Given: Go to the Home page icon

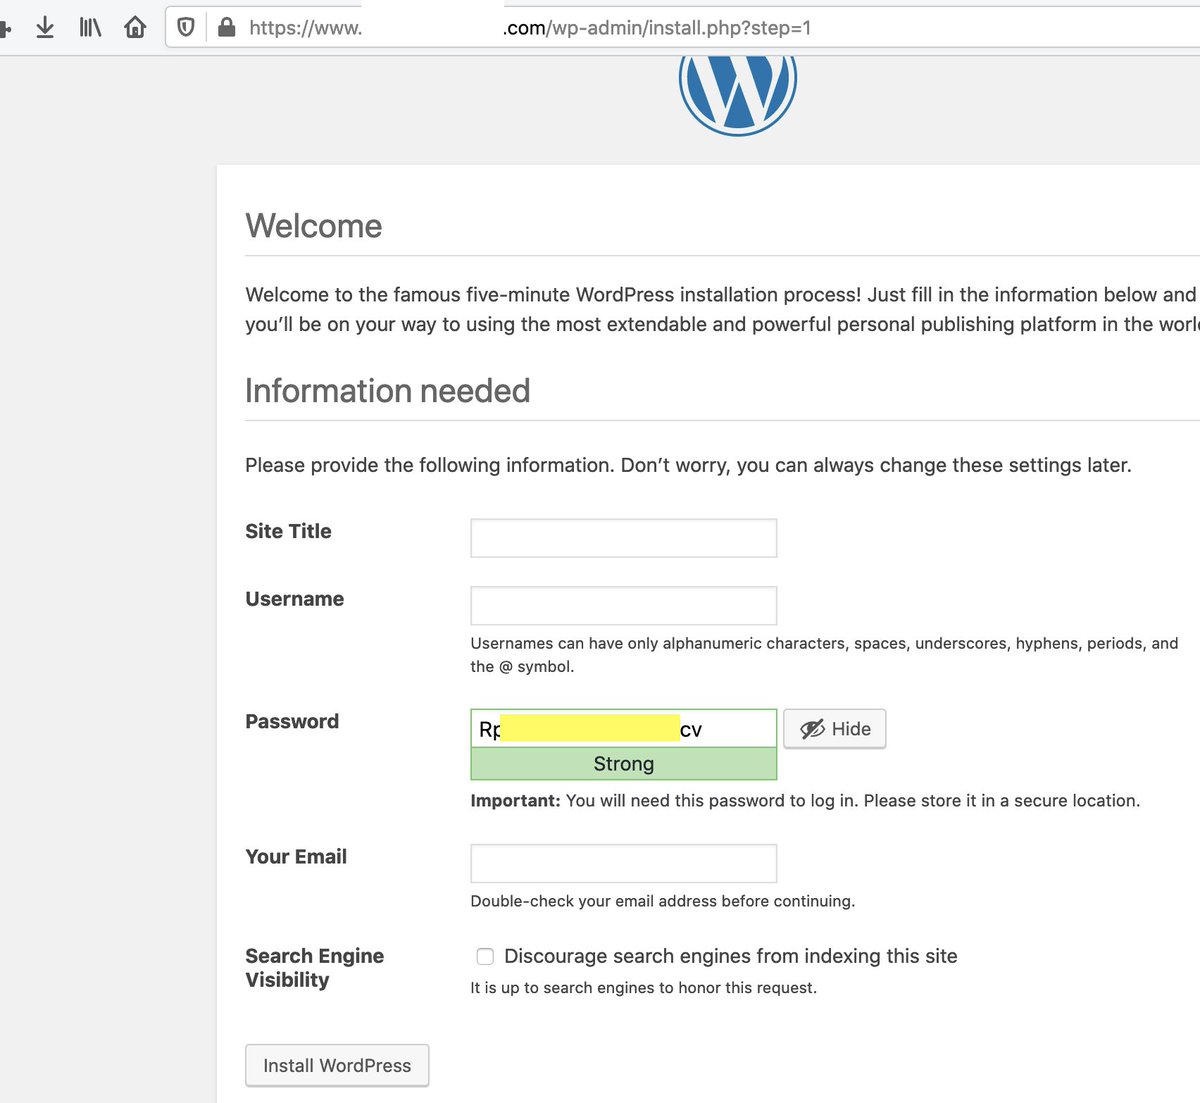Looking at the screenshot, I should coord(135,27).
